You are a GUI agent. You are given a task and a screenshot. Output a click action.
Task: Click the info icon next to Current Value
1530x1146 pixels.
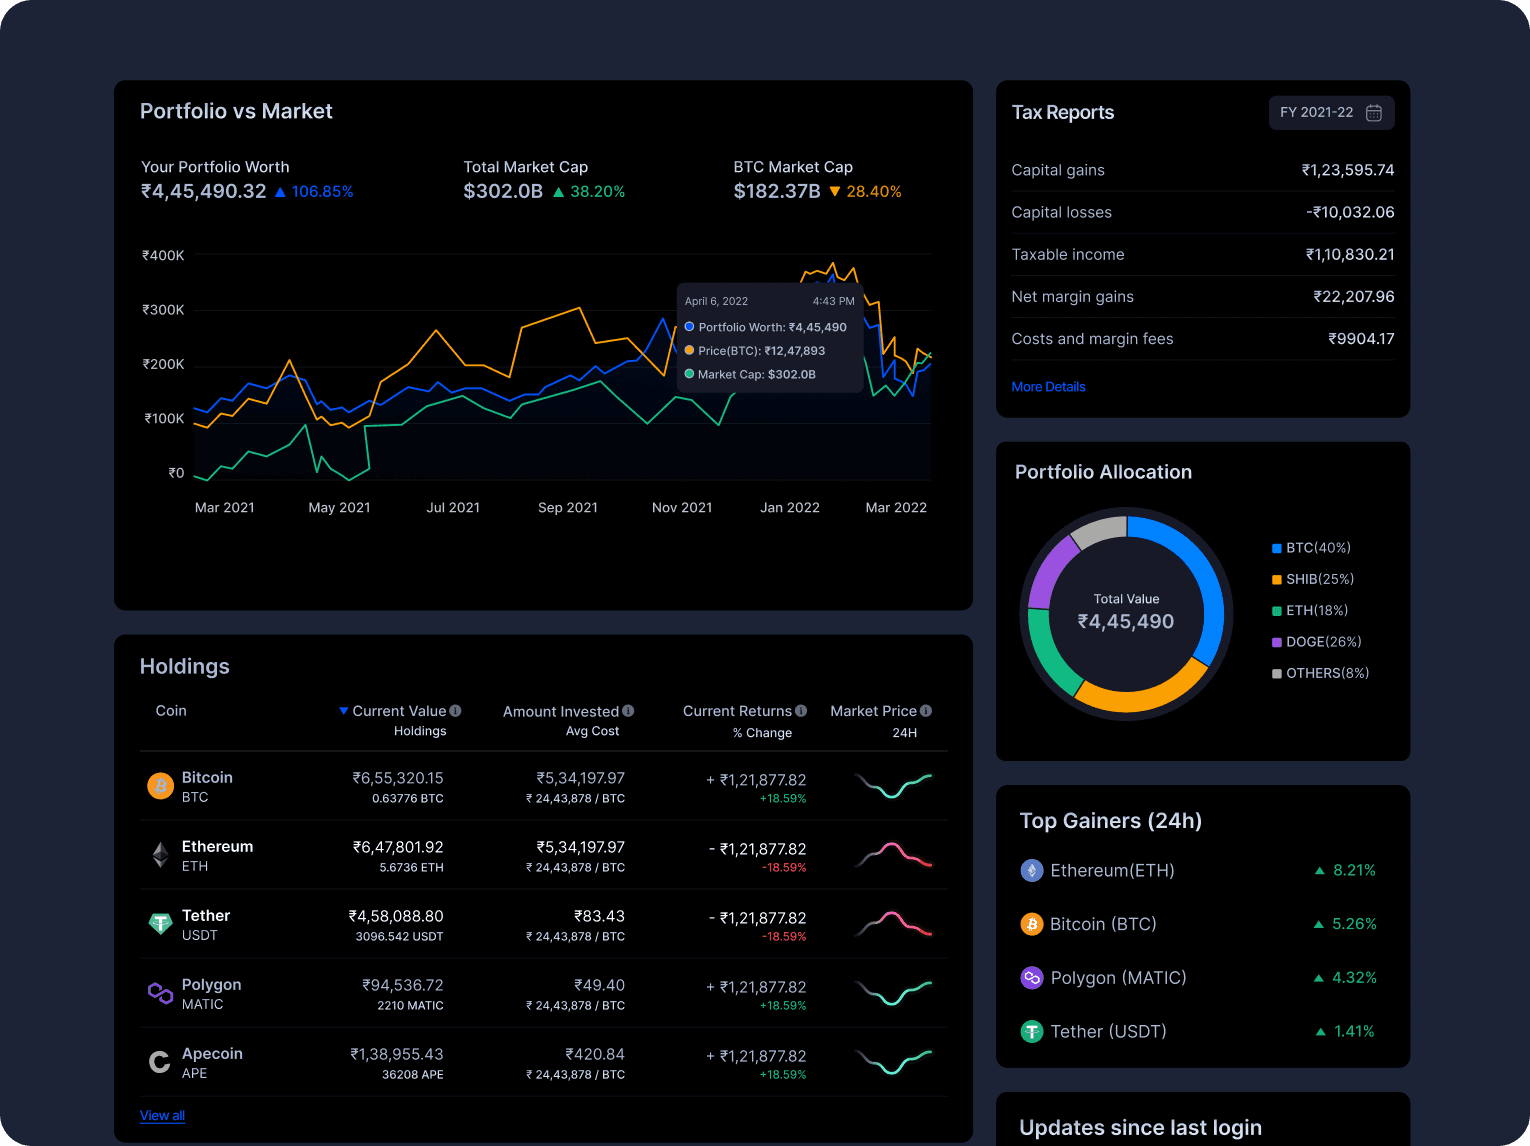point(457,710)
